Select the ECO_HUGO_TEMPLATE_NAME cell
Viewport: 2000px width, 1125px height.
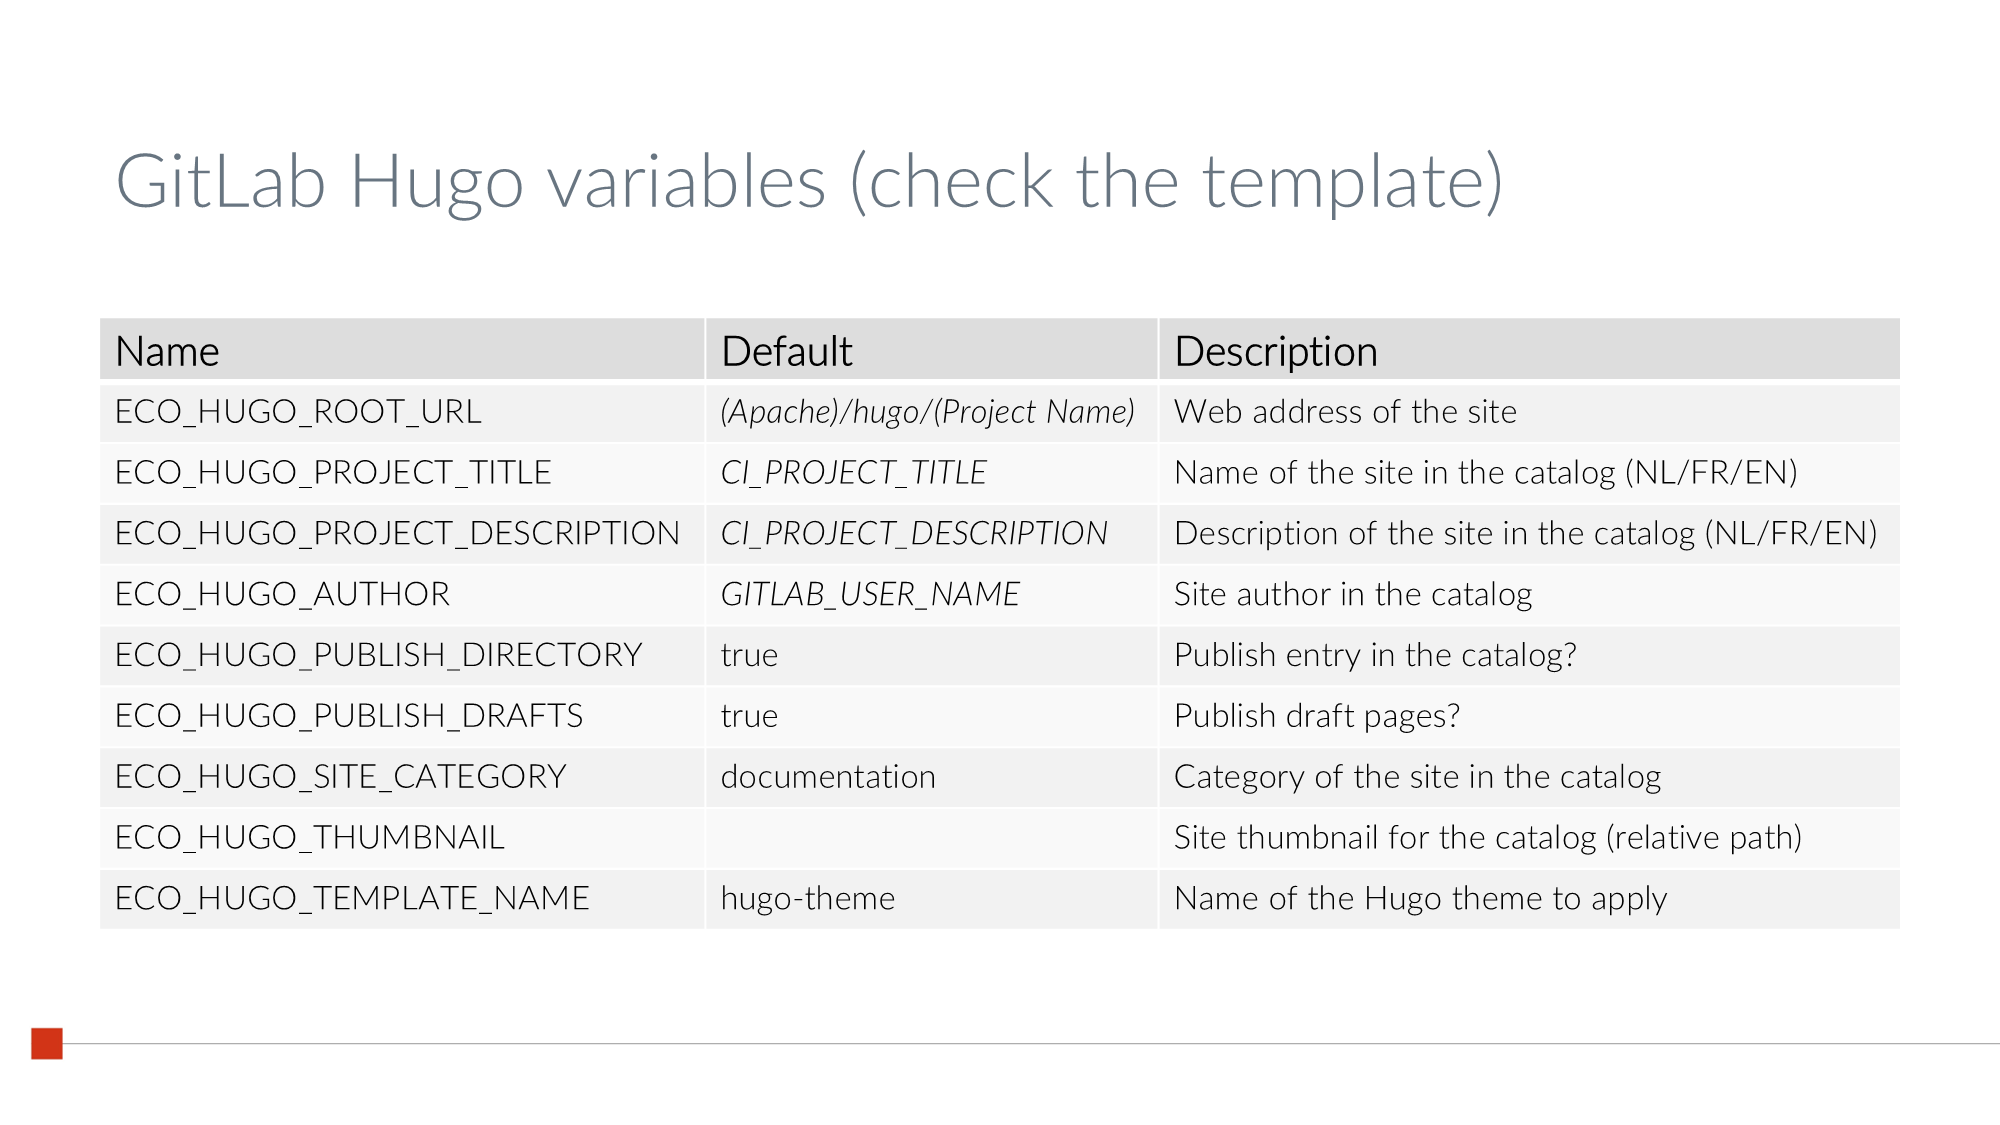[352, 899]
